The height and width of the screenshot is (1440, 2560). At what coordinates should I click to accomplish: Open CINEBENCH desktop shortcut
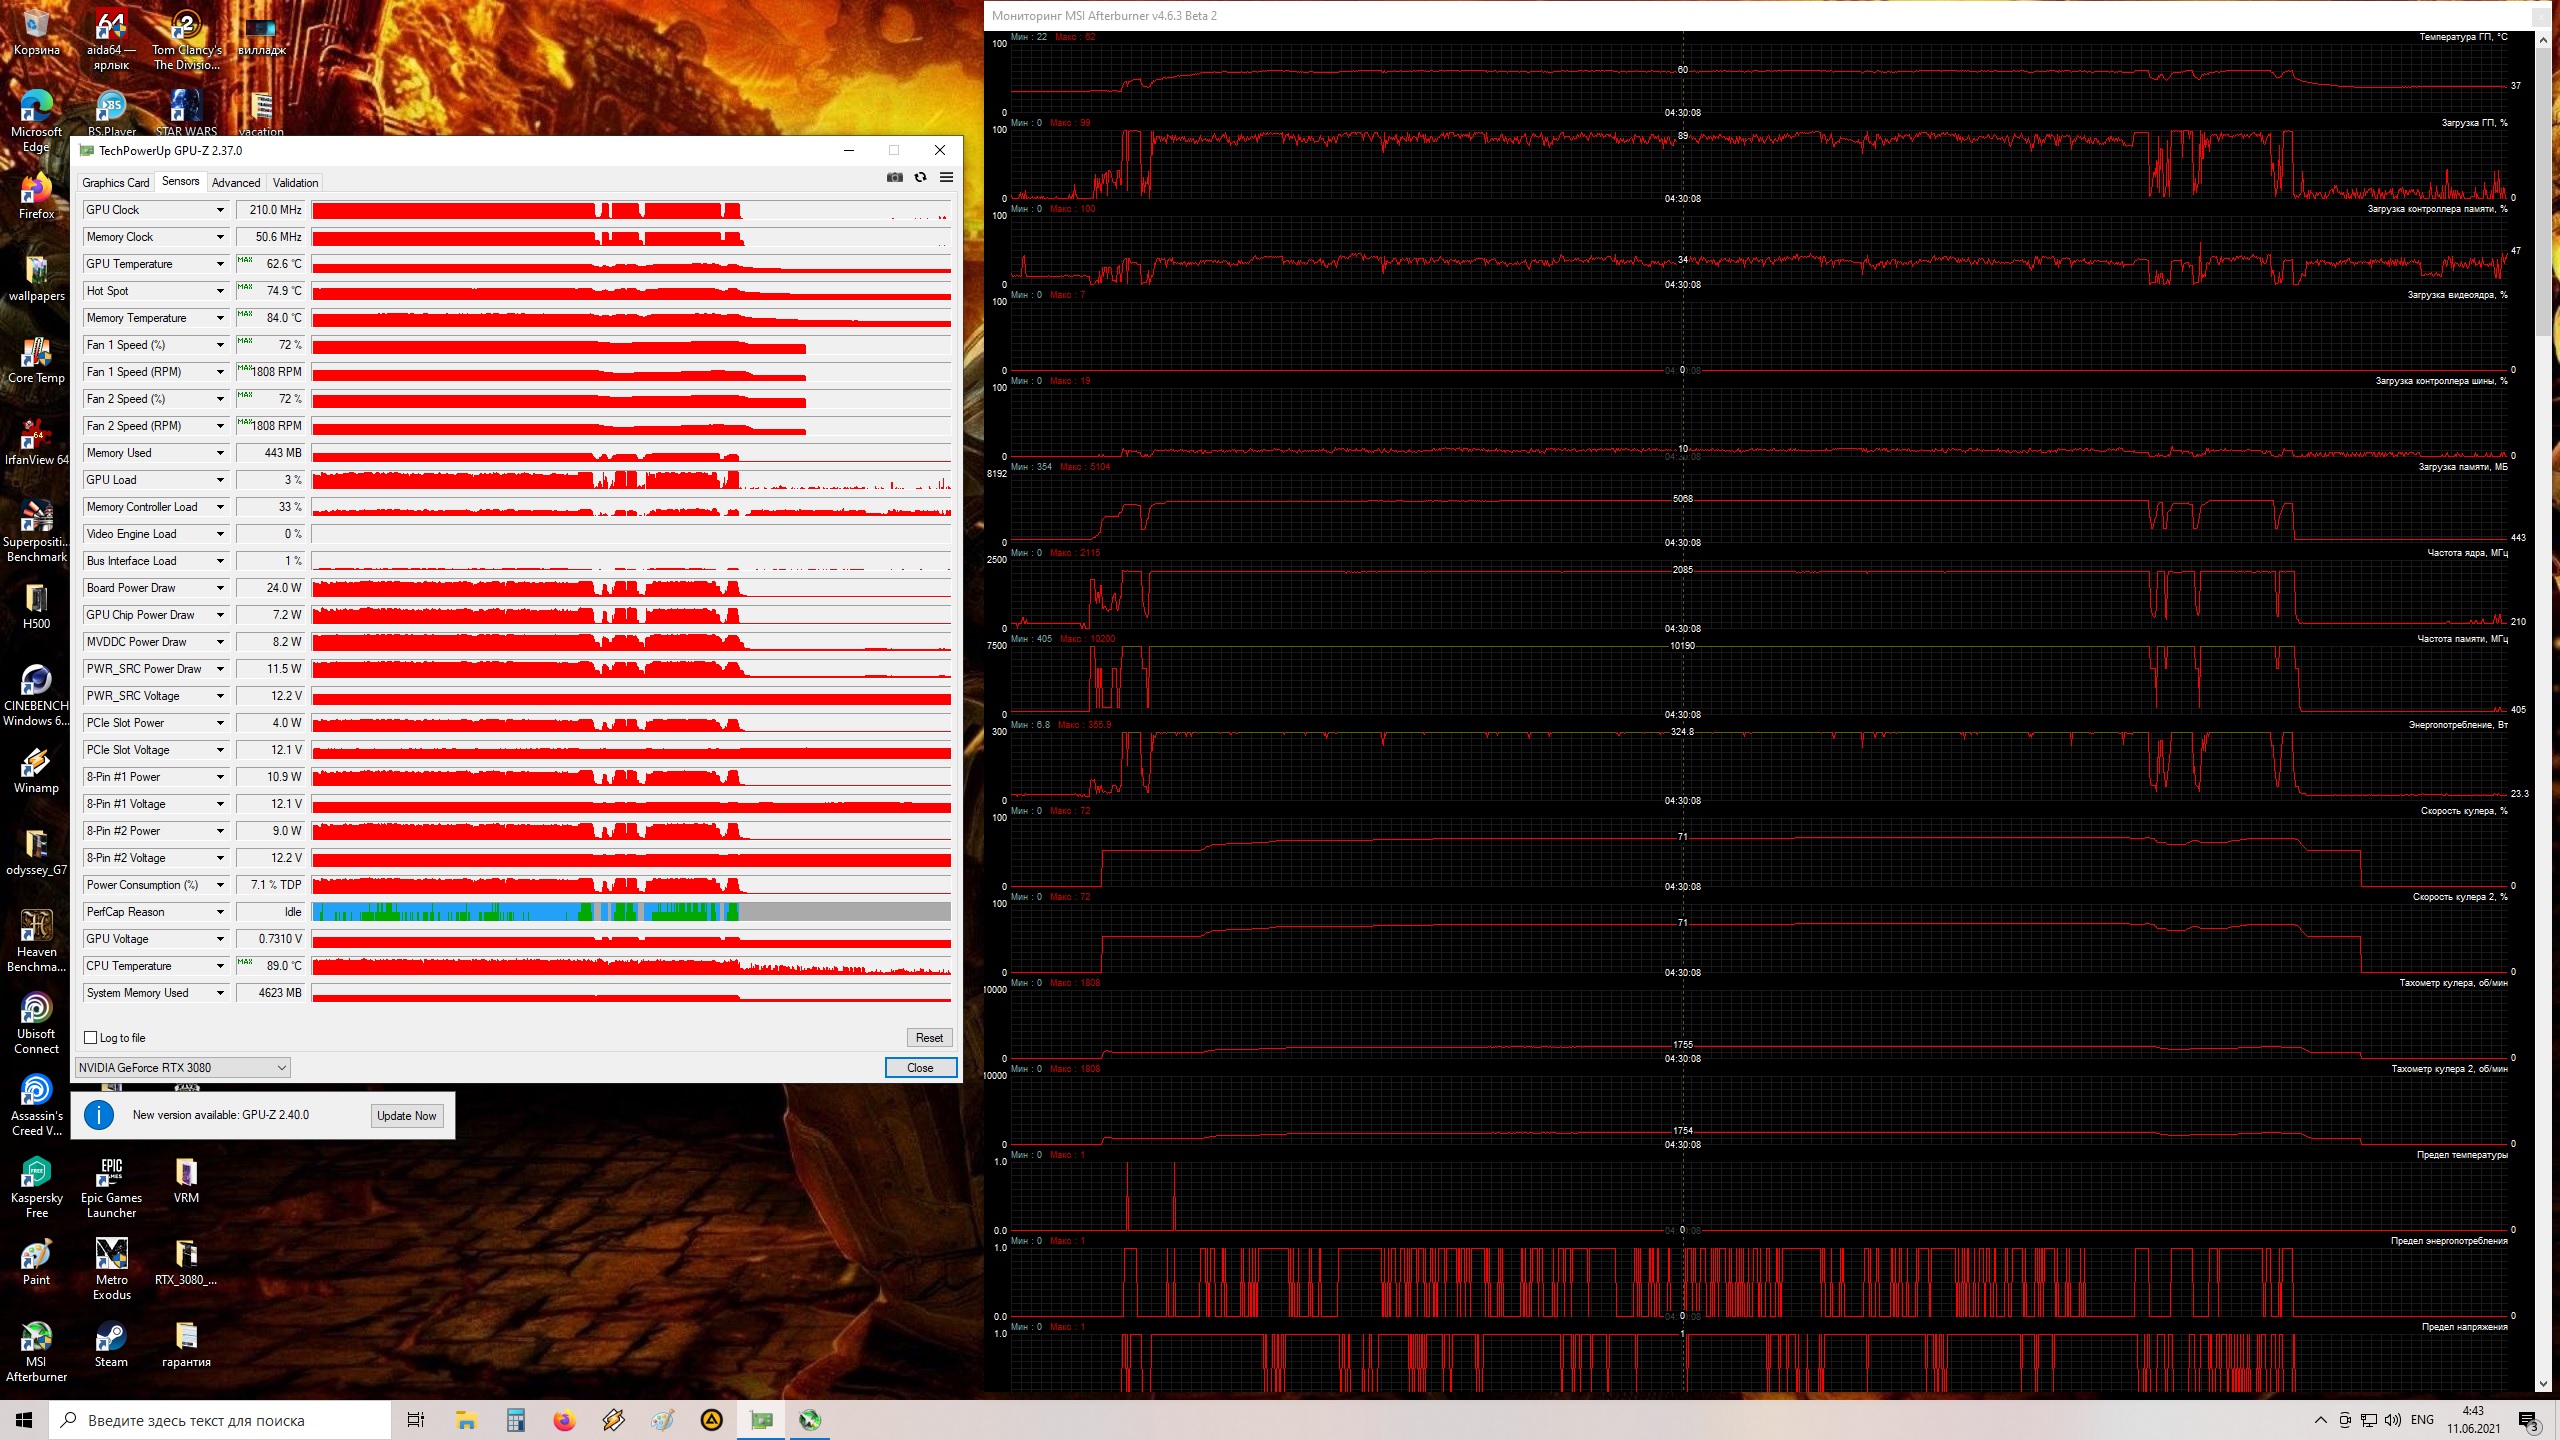click(36, 682)
